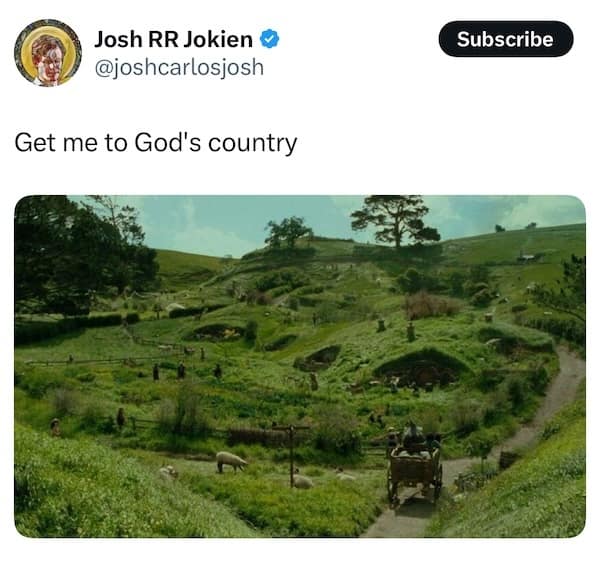Open the Josh RR Jokien display name
Image resolution: width=600 pixels, height=561 pixels.
173,39
